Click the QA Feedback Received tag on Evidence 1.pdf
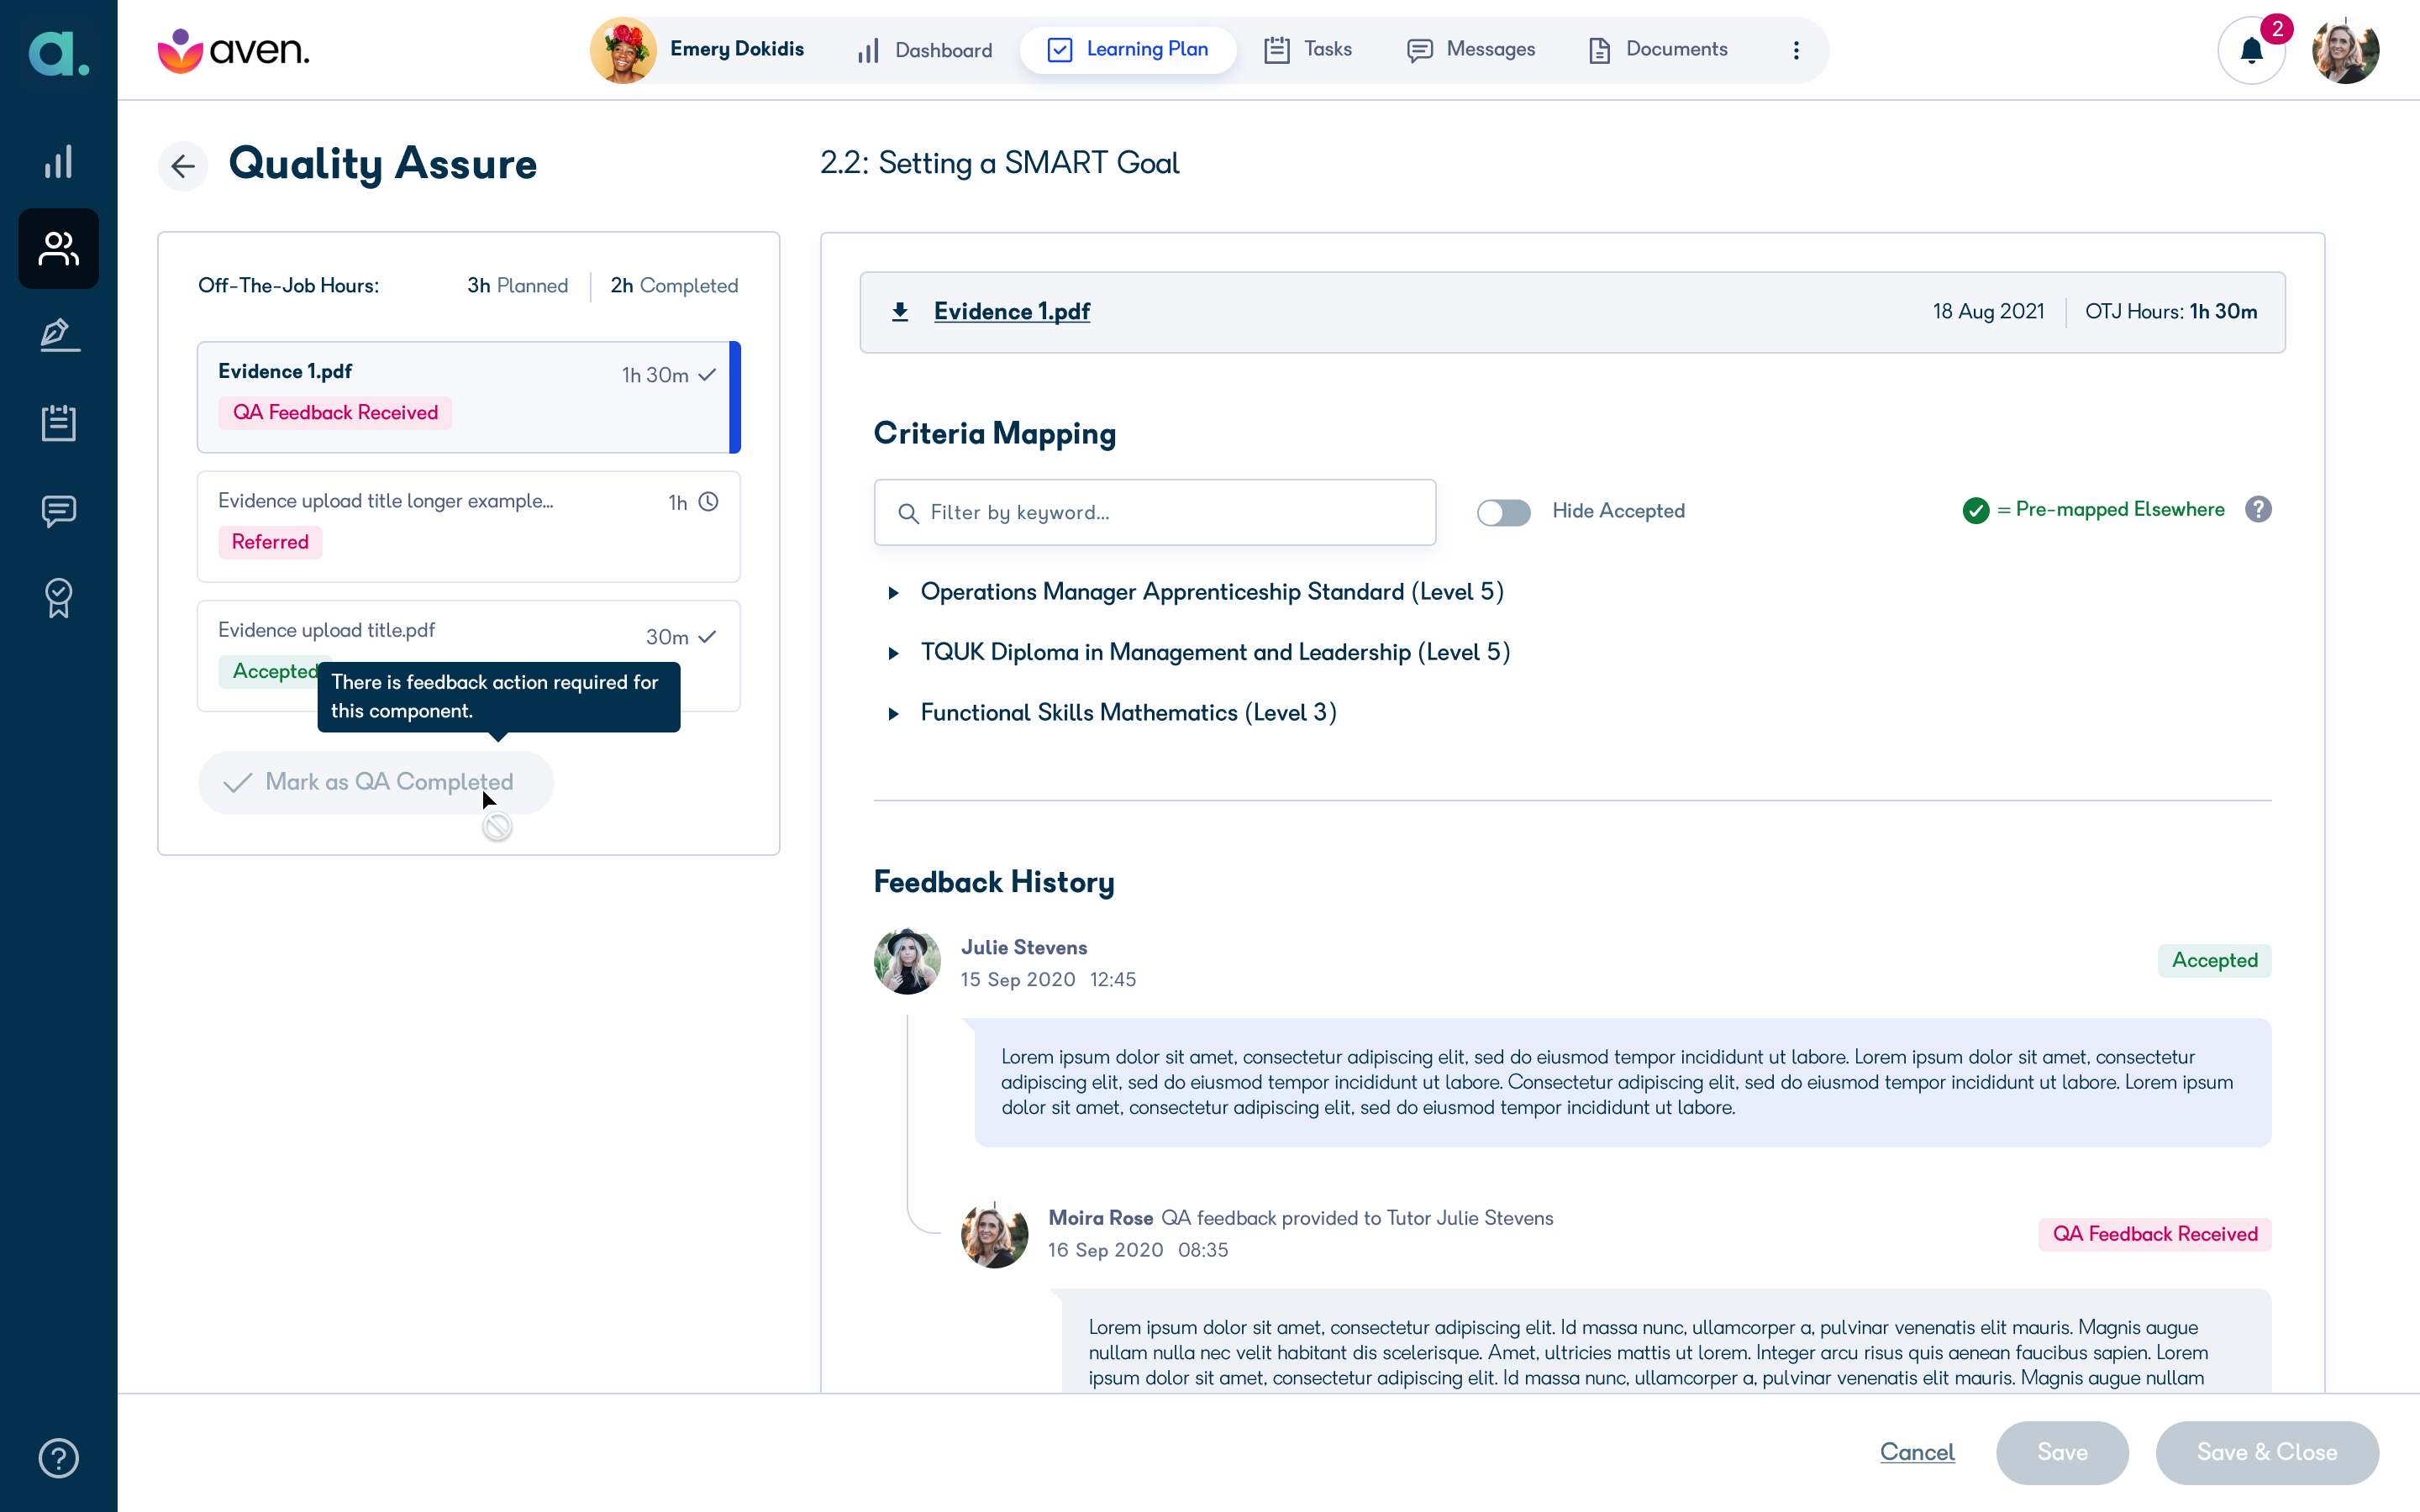The height and width of the screenshot is (1512, 2420). (x=335, y=412)
